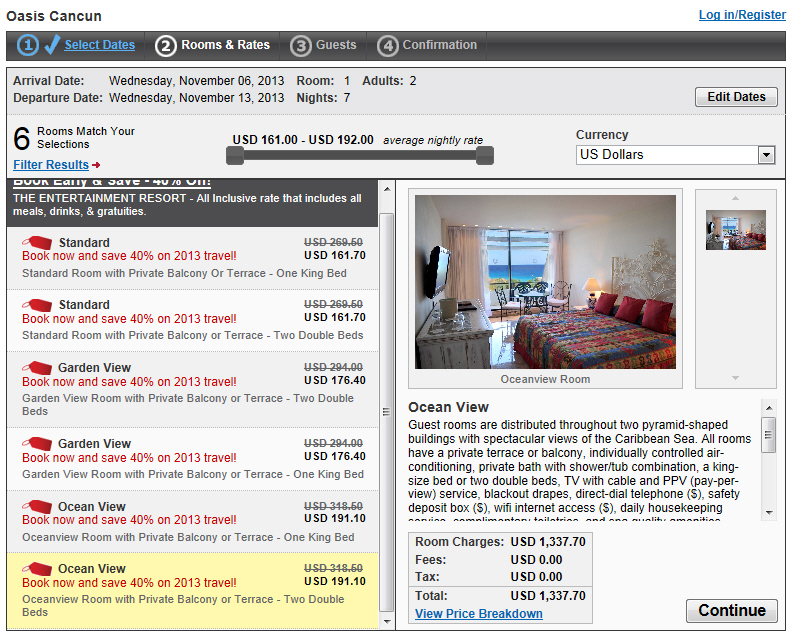Click the 6 Rooms Match Your Selections text
This screenshot has width=802, height=639.
(x=74, y=138)
